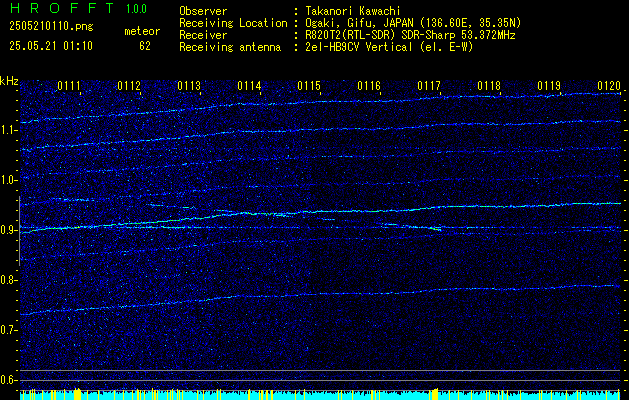Click time marker 0118
Screen dimensions: 629x400
point(489,86)
